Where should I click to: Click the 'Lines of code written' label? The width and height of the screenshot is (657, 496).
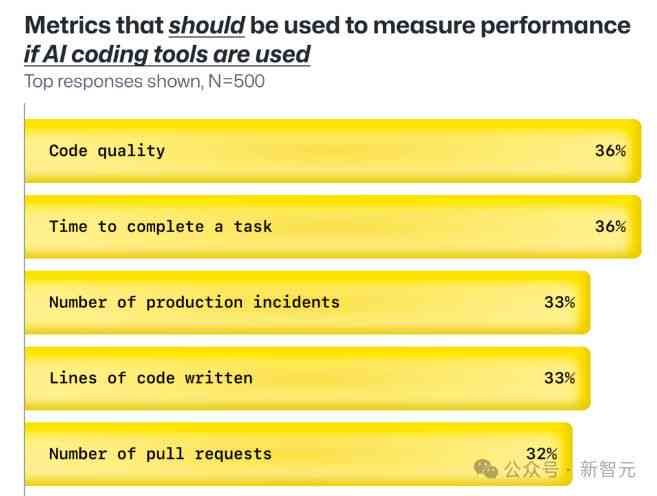click(x=151, y=378)
